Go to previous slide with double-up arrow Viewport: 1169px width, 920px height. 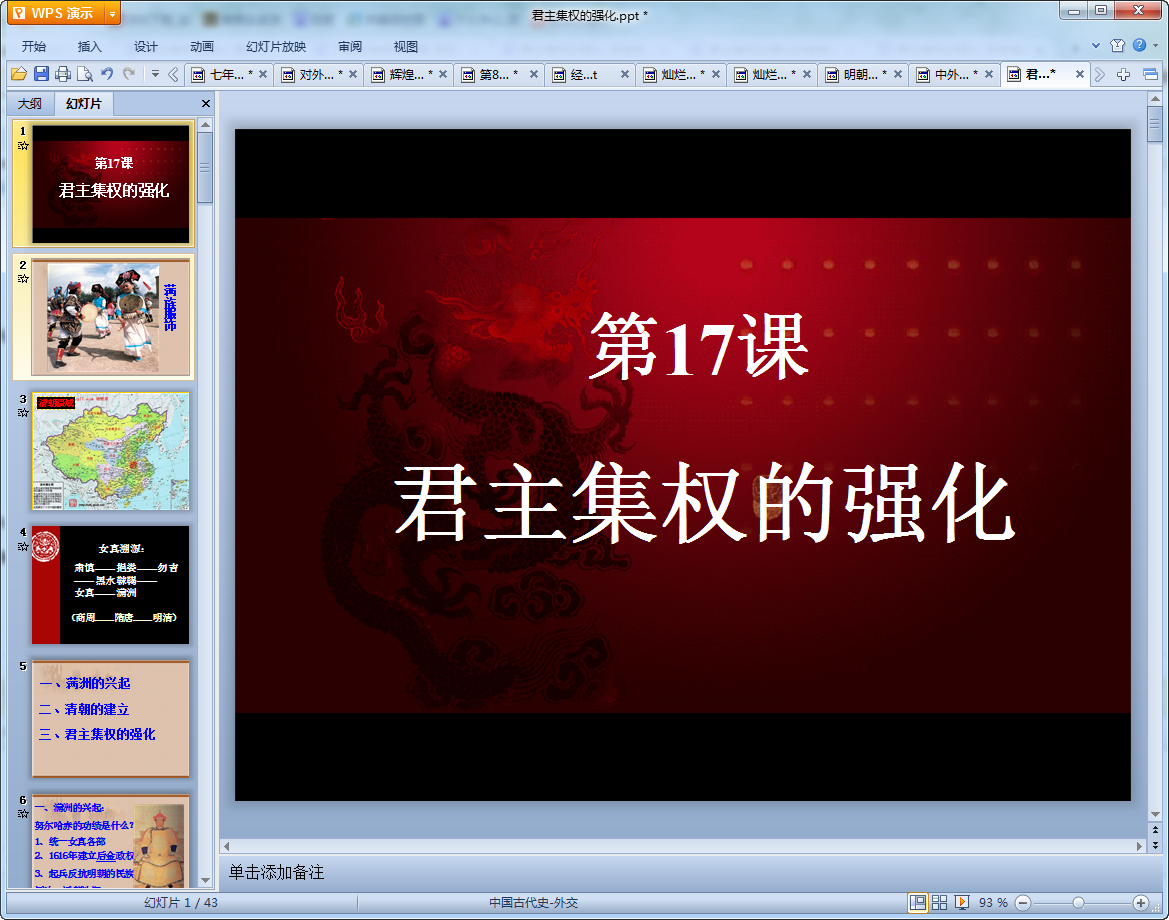pos(1155,830)
